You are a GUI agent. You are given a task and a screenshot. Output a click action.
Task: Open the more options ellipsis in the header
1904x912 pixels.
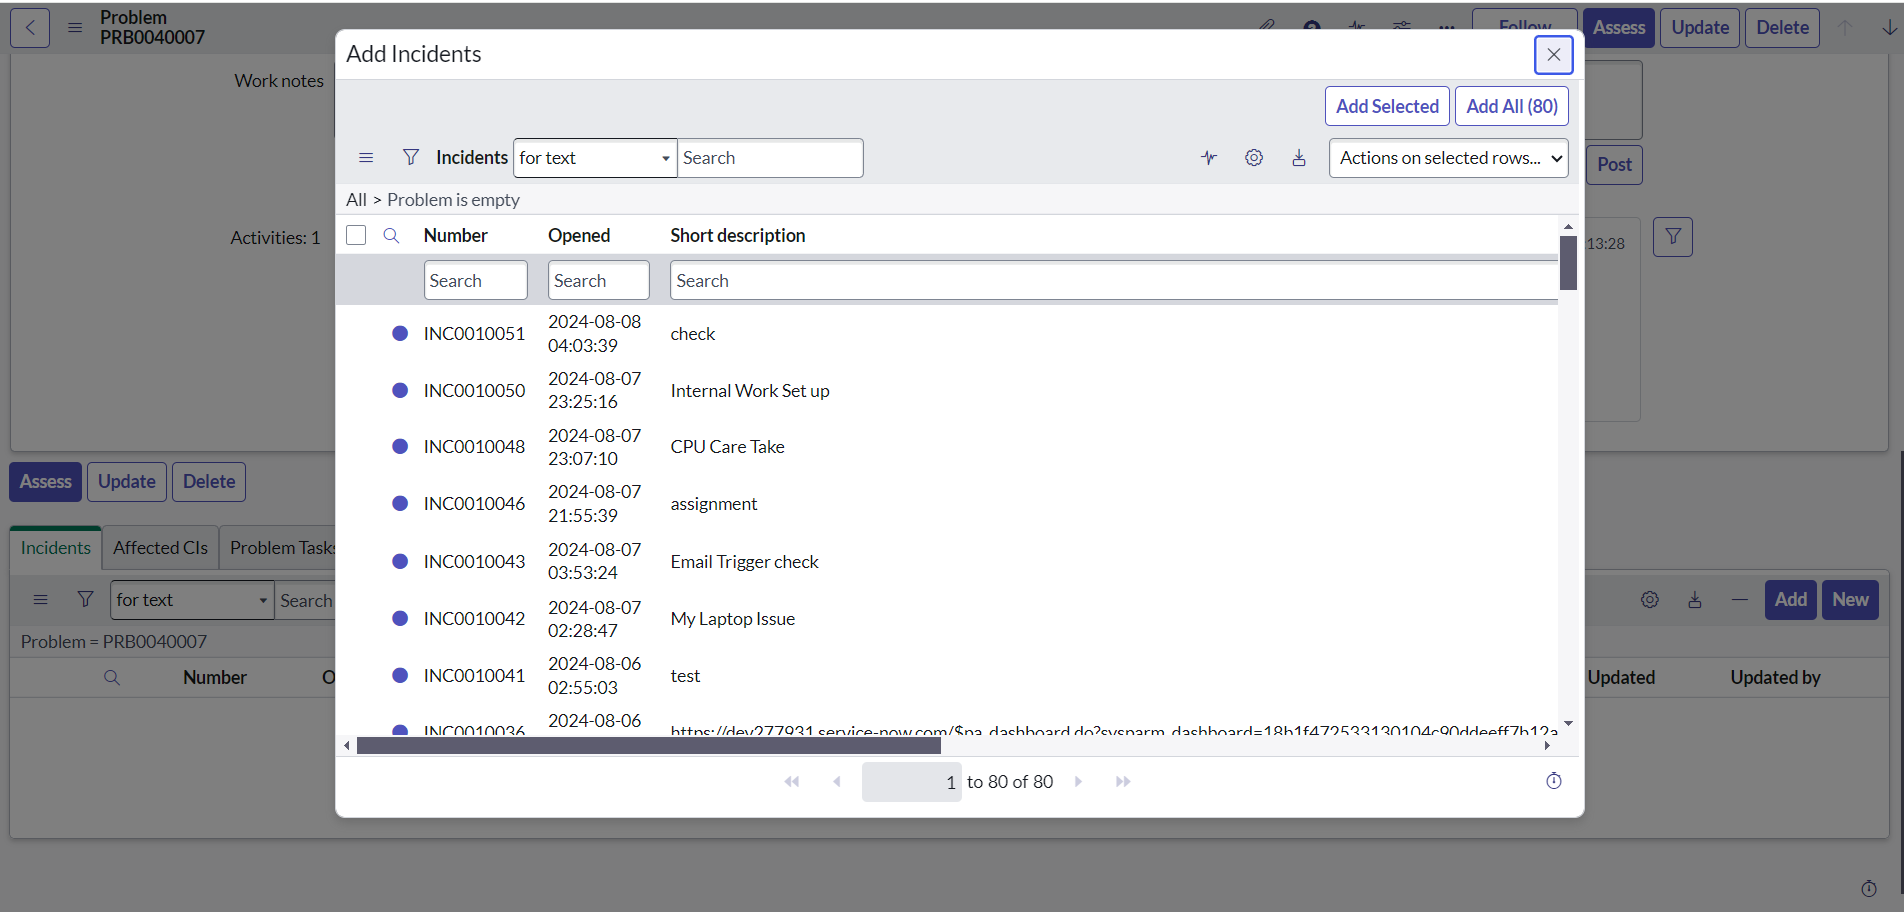(x=1446, y=28)
